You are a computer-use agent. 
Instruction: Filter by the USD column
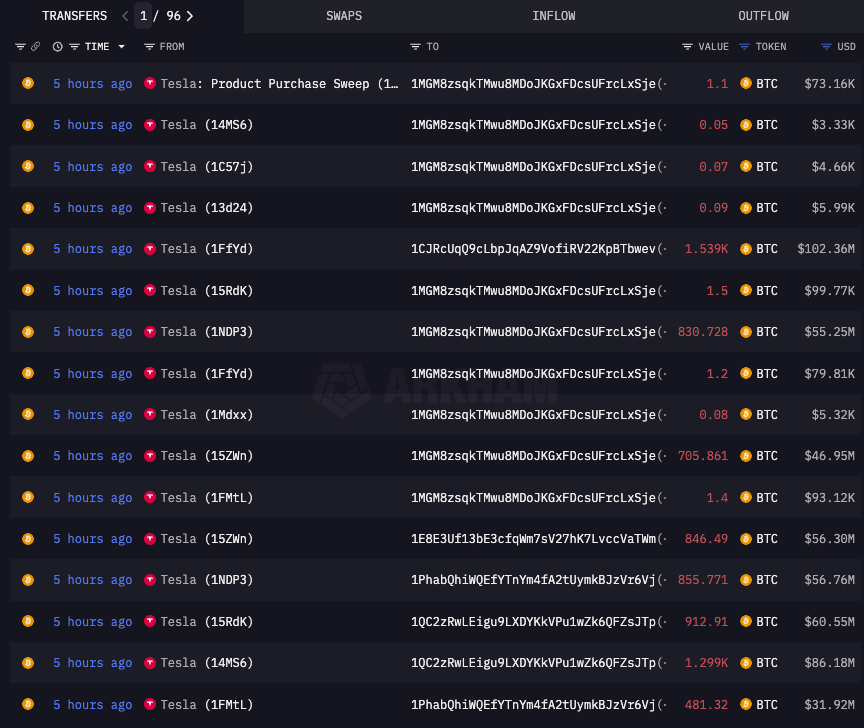pyautogui.click(x=826, y=47)
